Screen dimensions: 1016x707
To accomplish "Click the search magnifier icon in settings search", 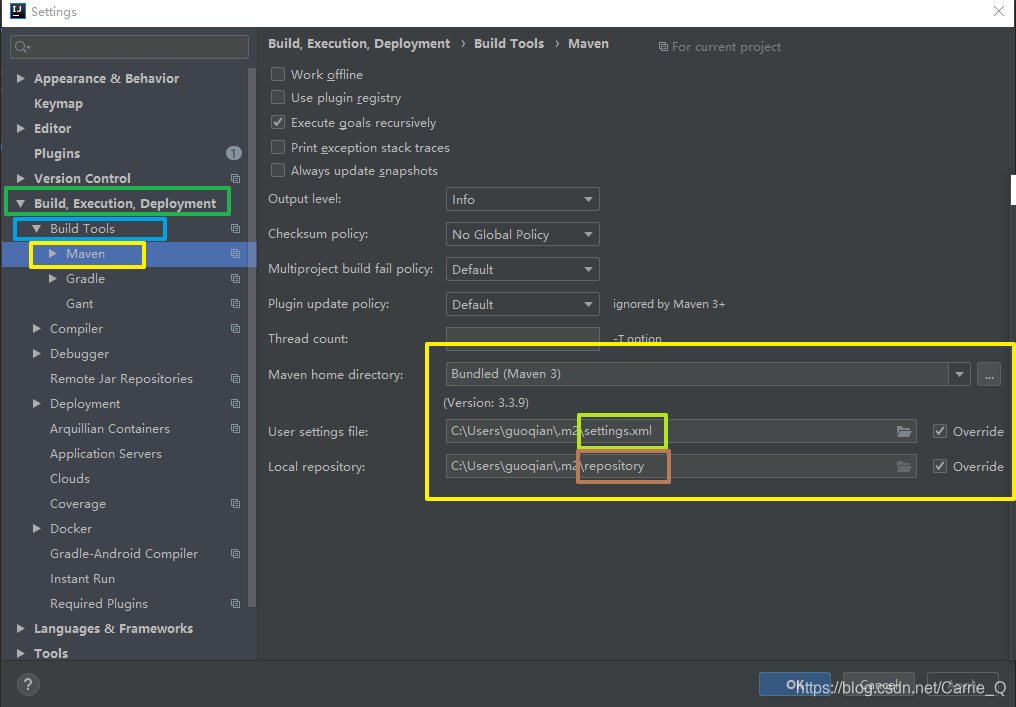I will 22,47.
